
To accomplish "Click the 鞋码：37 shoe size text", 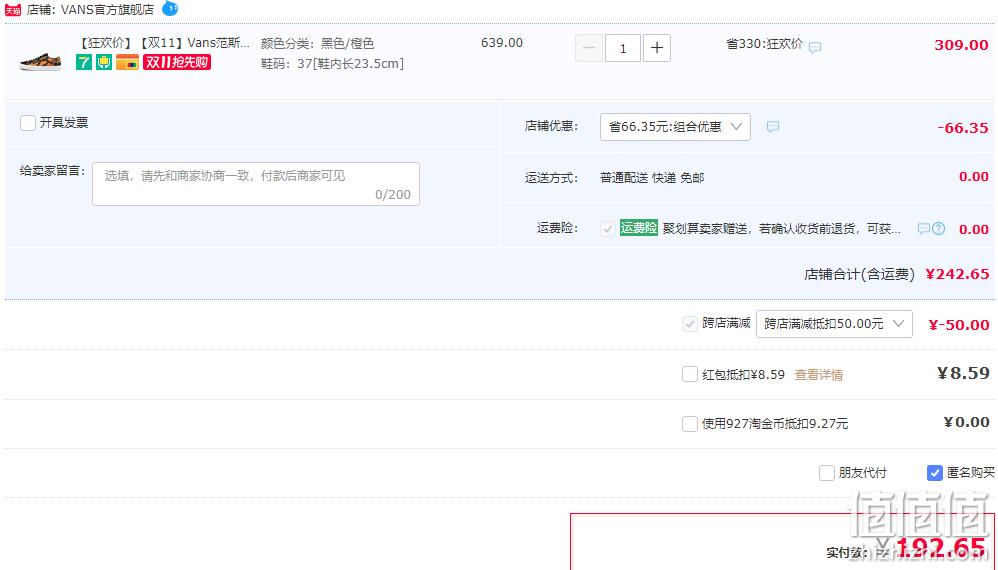I will point(332,64).
